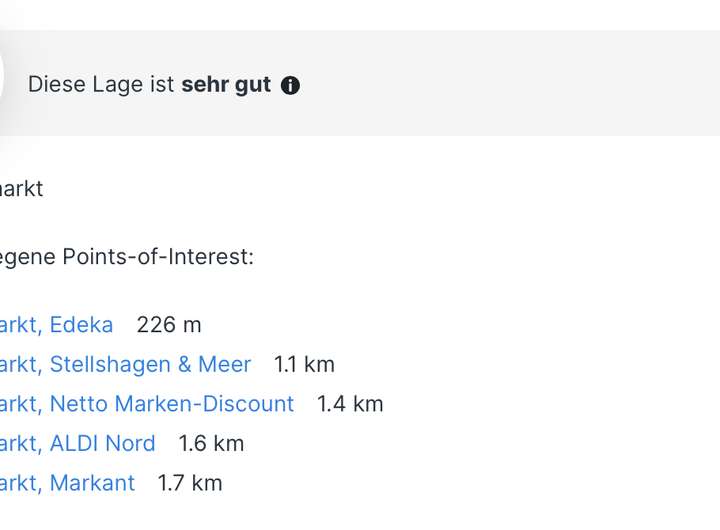Click the word "Discount" in Netto link
Viewport: 720px width, 530px height.
click(x=248, y=404)
